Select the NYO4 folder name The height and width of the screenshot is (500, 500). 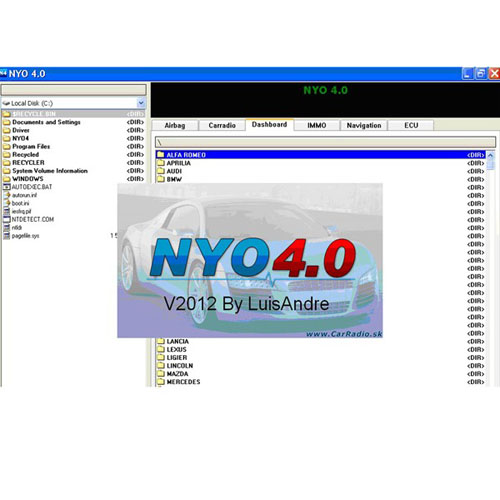click(20, 138)
